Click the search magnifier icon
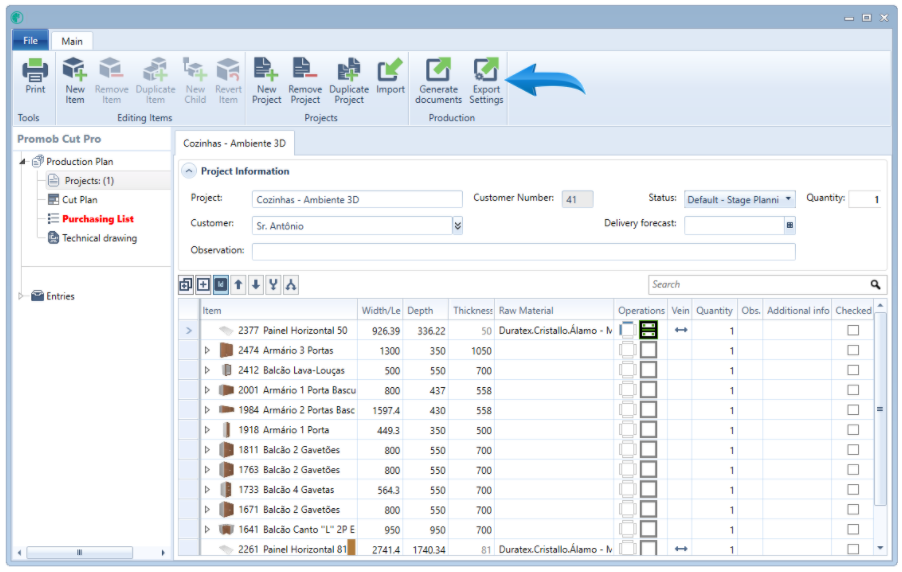This screenshot has width=902, height=572. click(x=875, y=284)
